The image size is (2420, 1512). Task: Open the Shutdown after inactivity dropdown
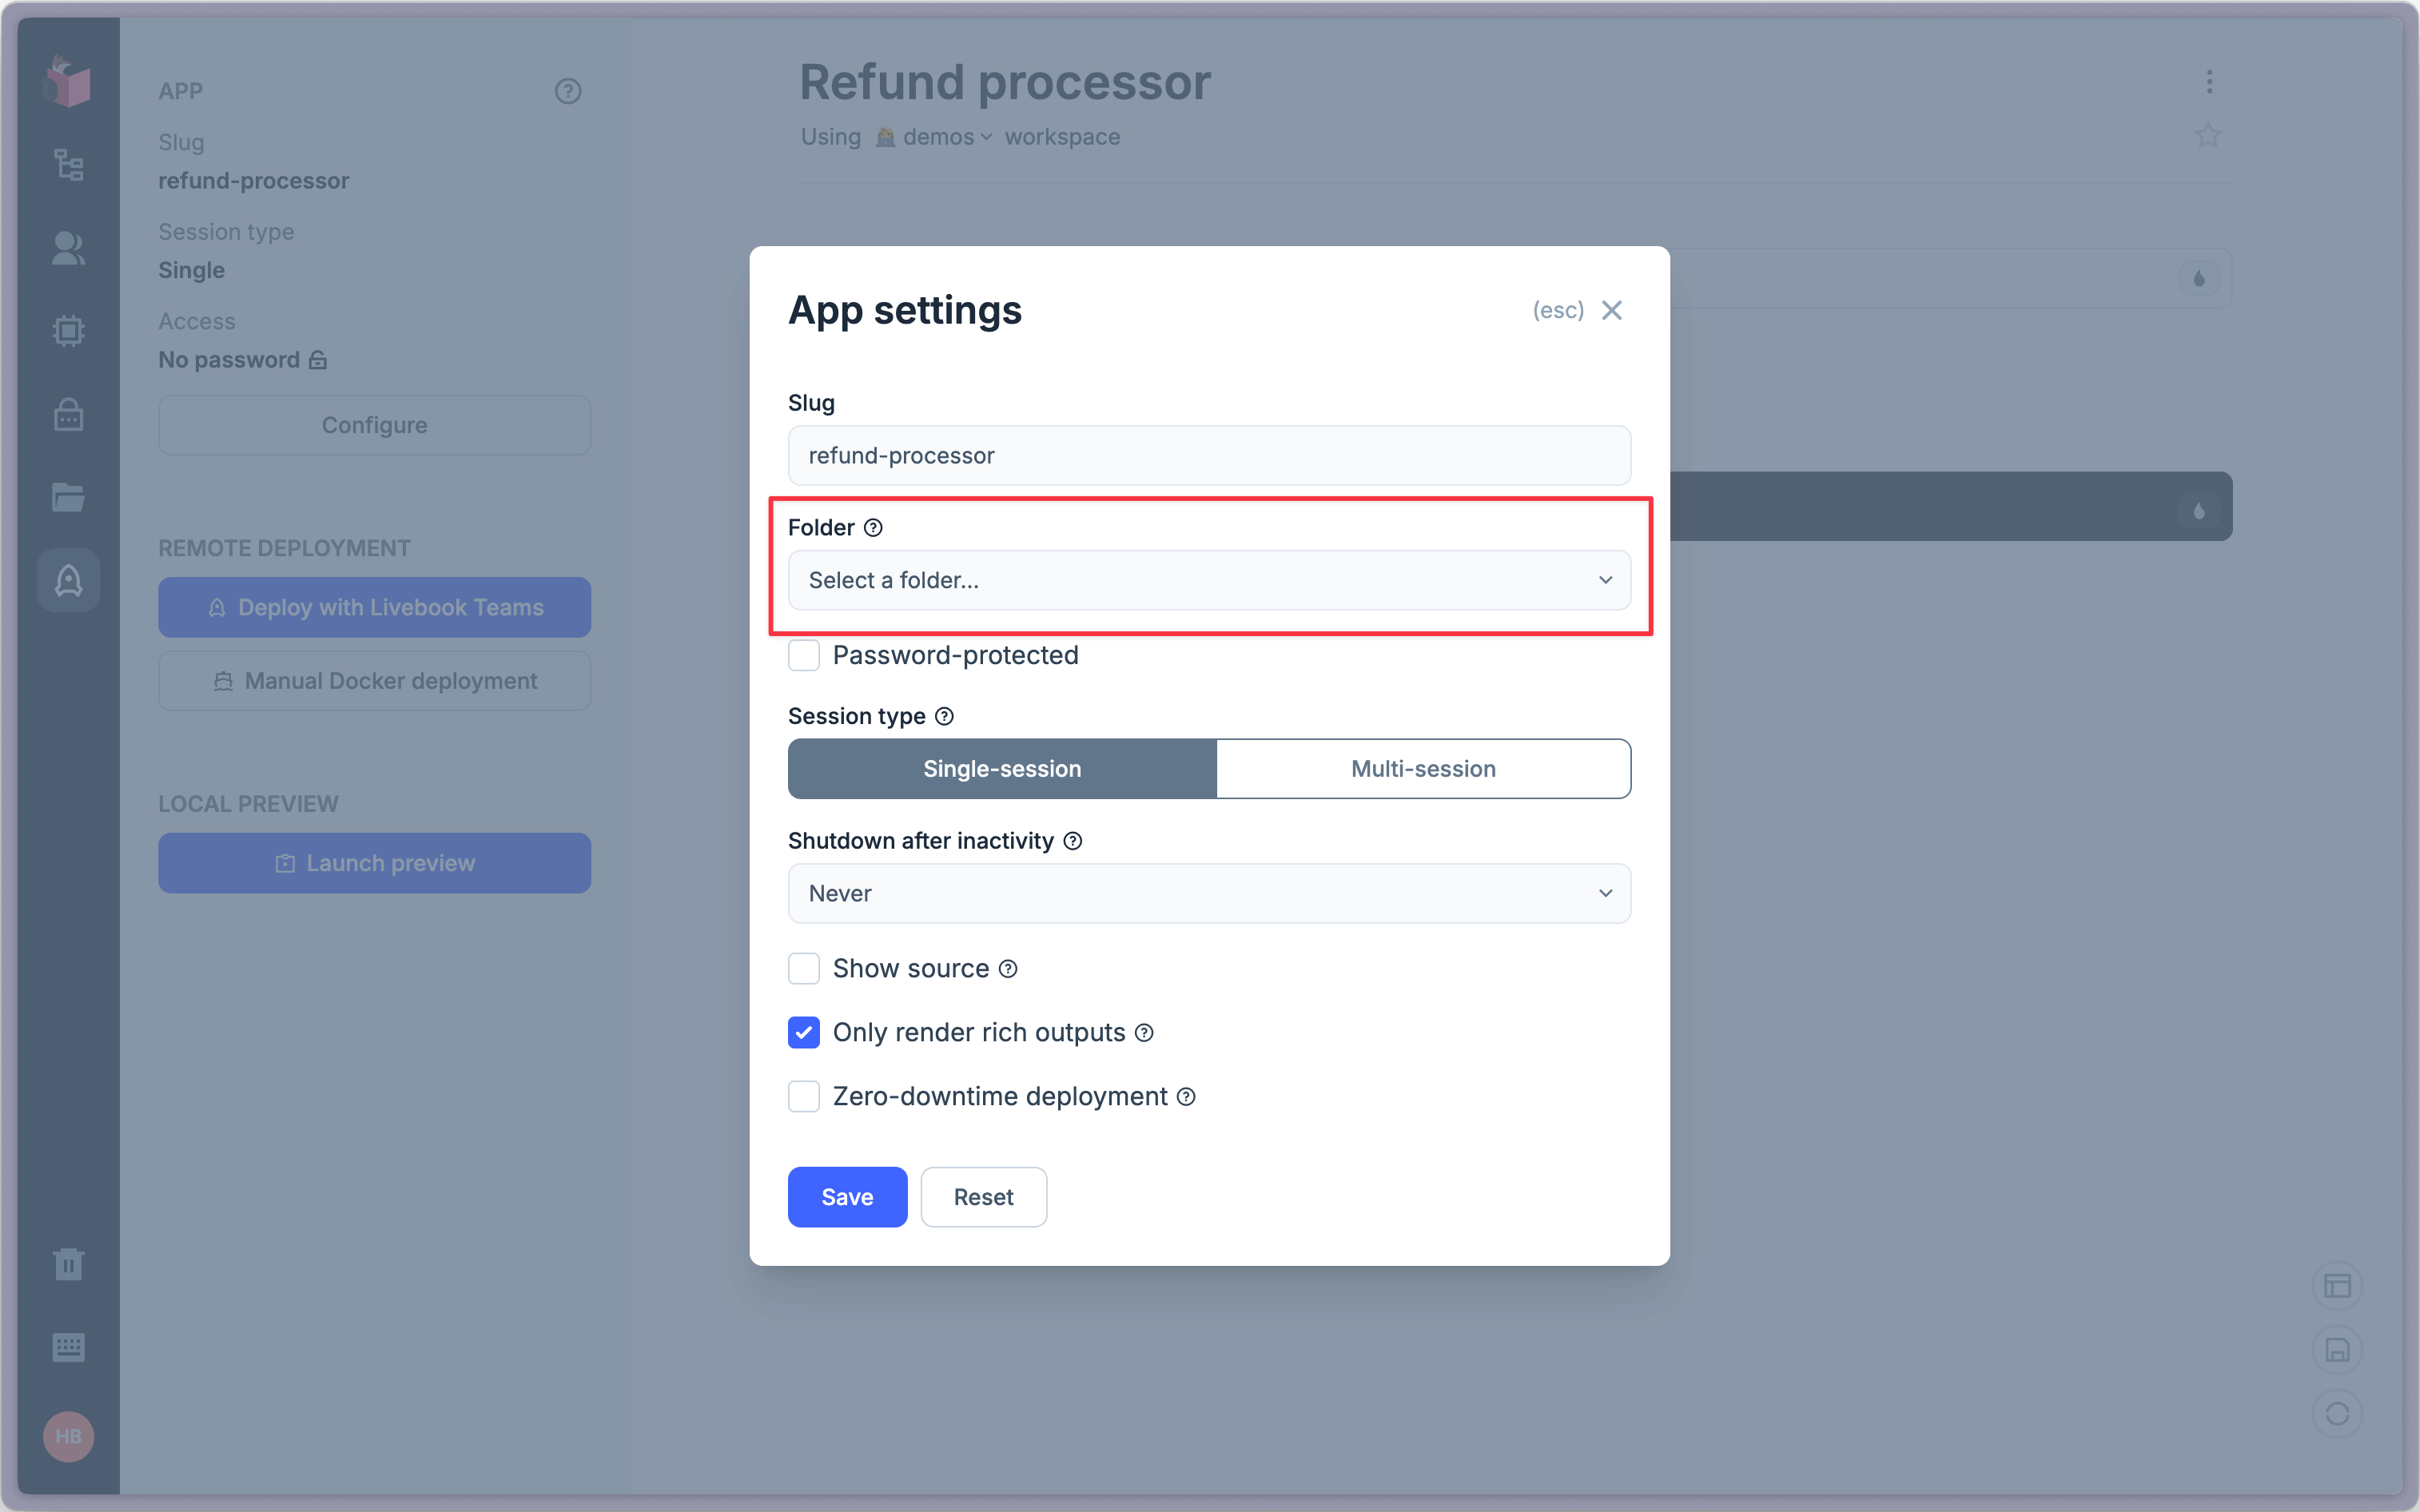point(1208,893)
